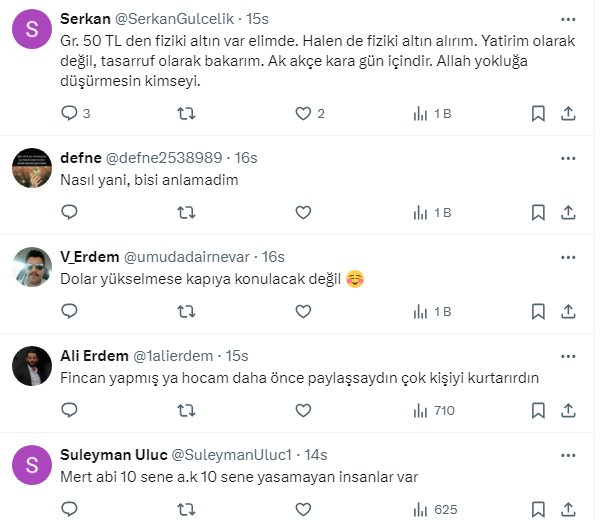View Ali Erdem's profile picture

tap(32, 366)
